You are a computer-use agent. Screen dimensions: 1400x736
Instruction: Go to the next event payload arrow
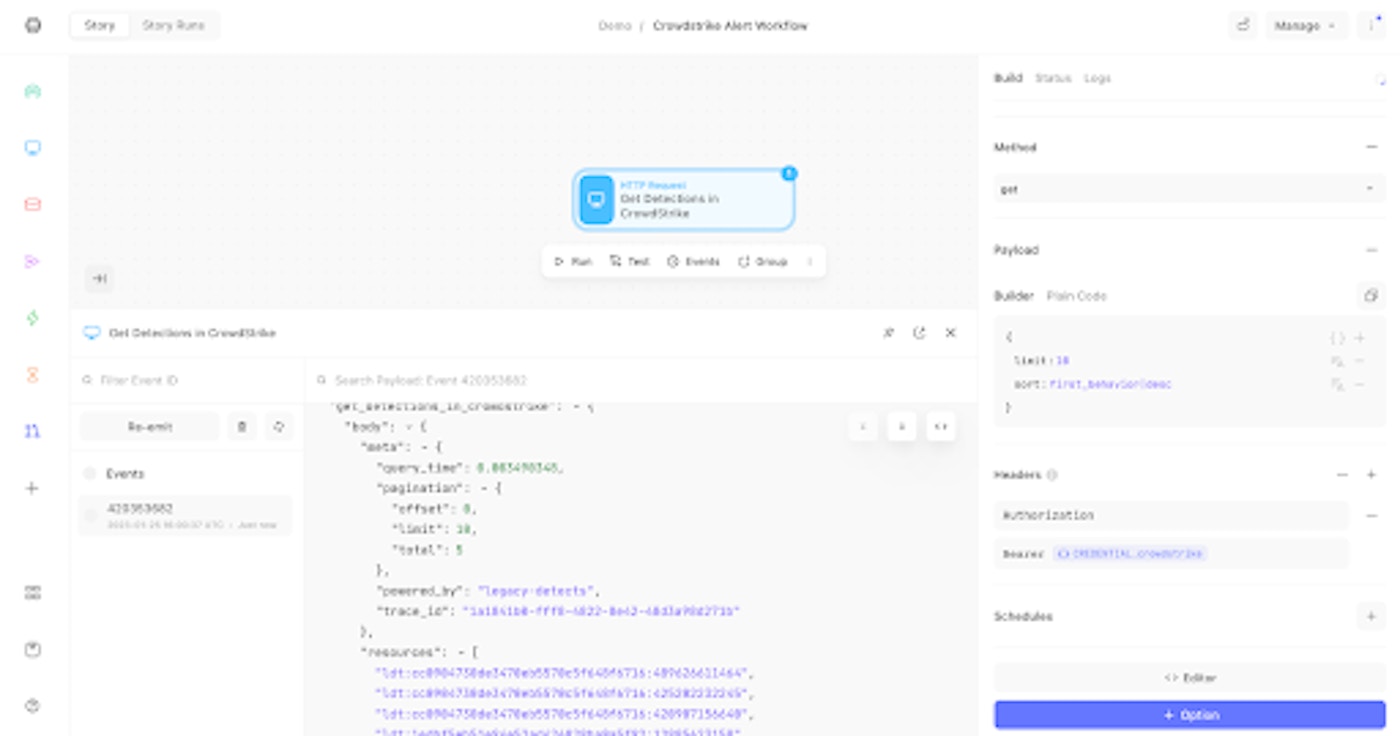(902, 427)
